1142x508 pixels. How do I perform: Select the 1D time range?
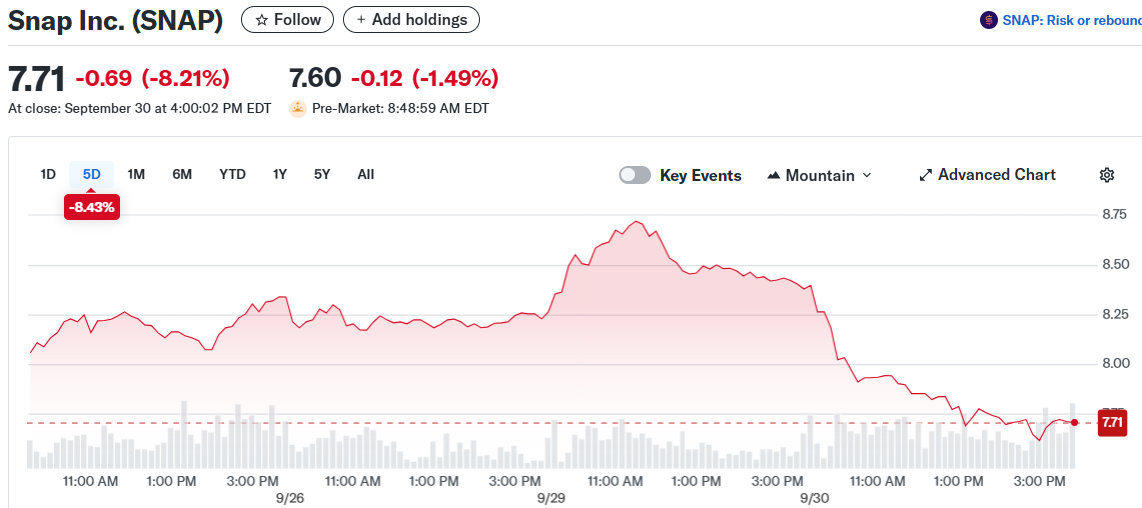click(48, 174)
